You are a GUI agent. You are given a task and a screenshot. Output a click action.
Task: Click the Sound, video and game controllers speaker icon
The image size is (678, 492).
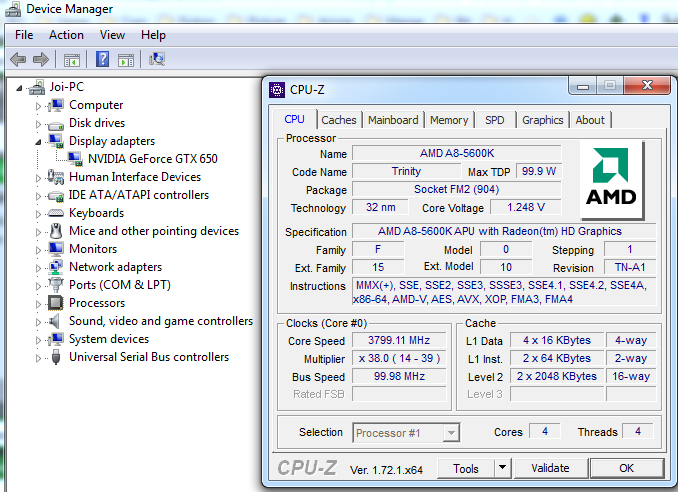coord(55,321)
